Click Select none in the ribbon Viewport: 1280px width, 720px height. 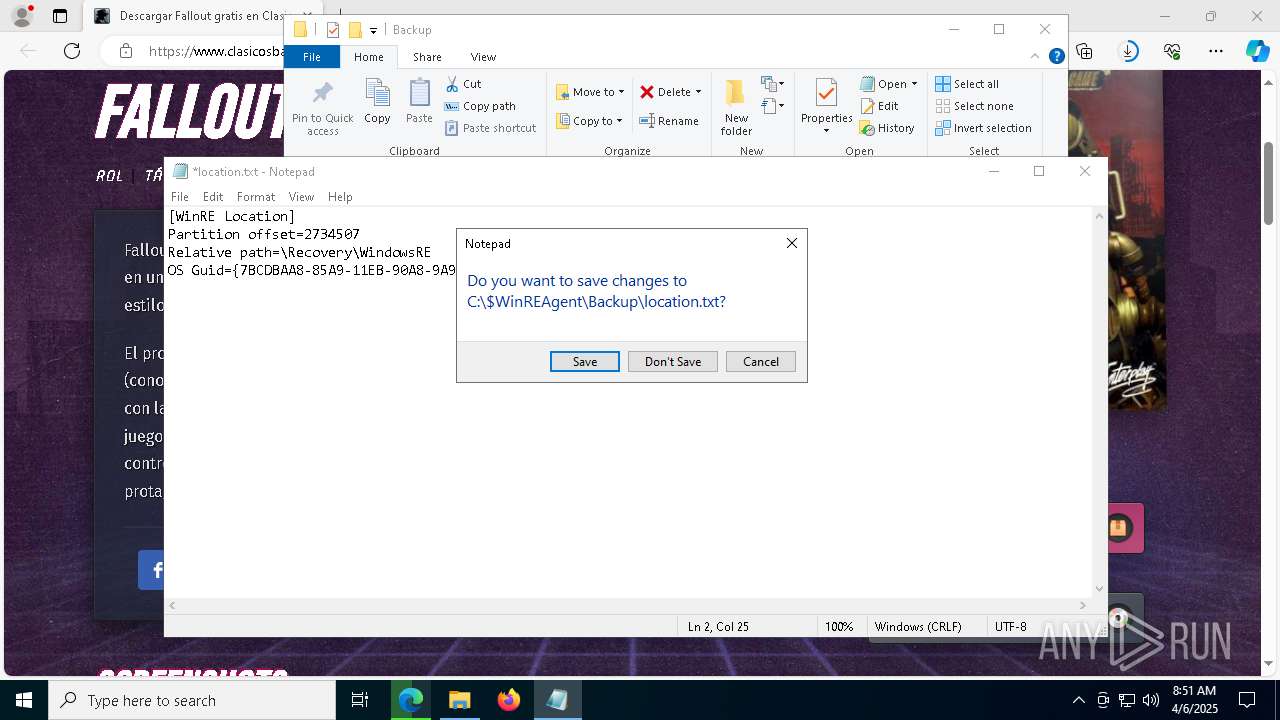(974, 106)
